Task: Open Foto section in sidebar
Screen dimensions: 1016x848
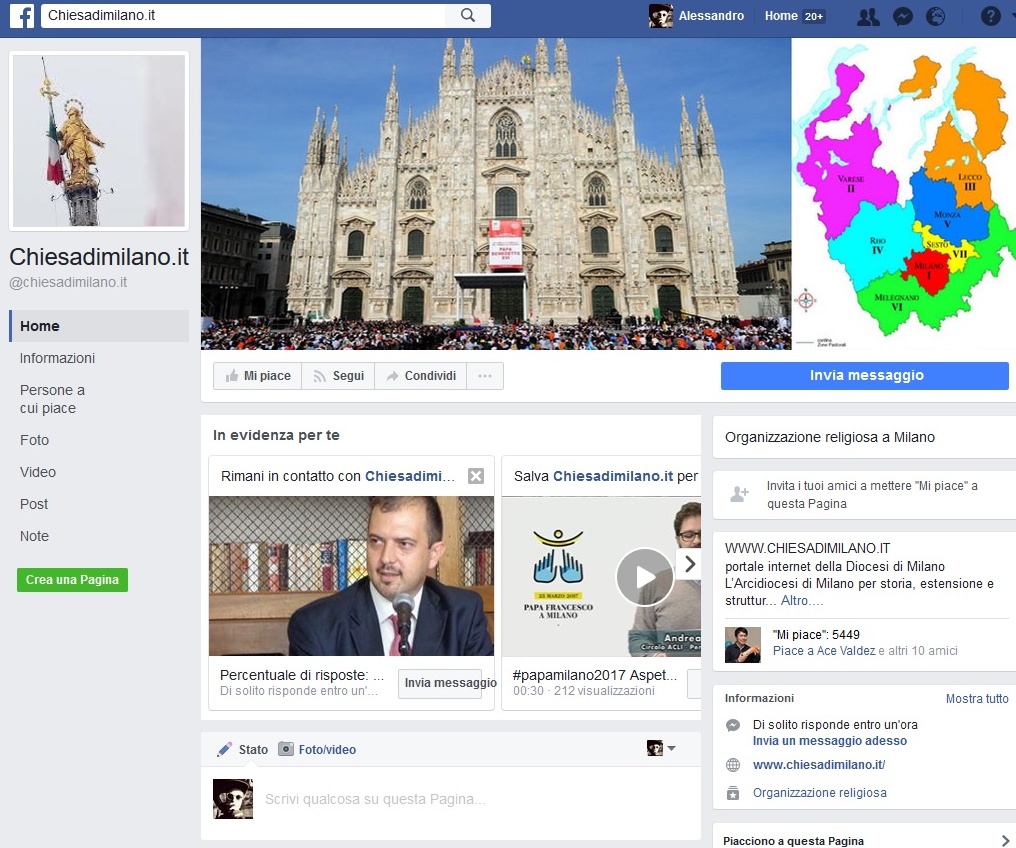Action: coord(34,441)
